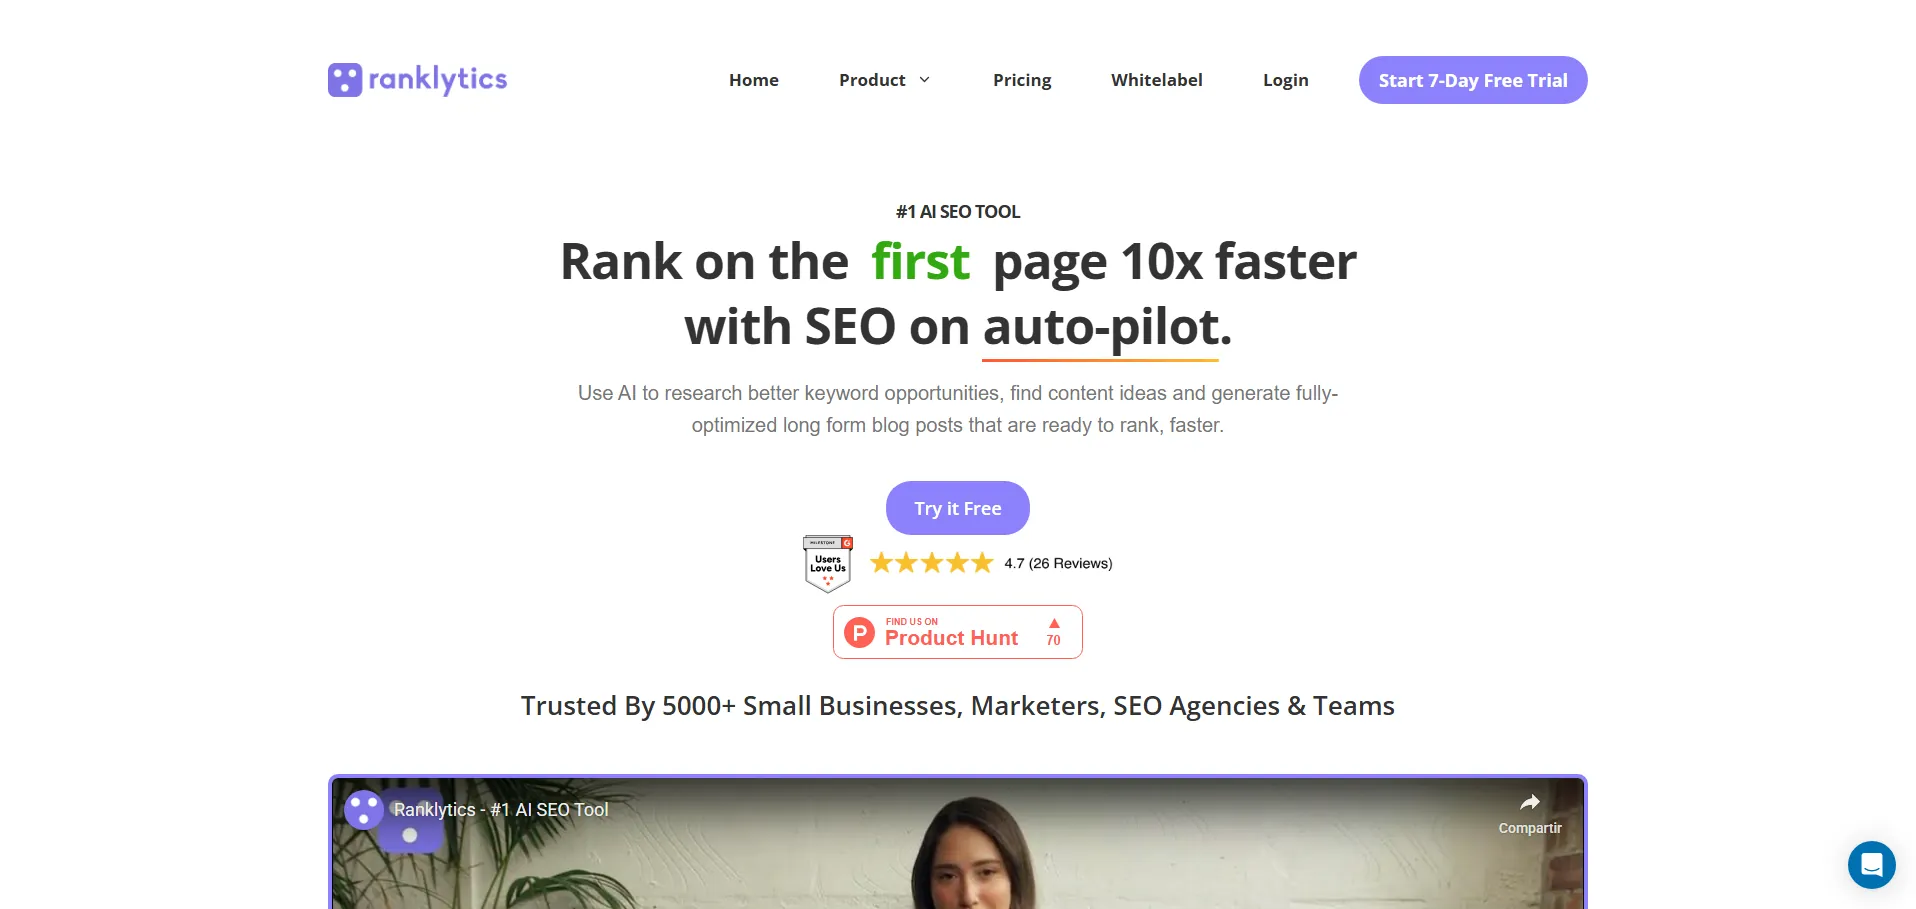
Task: Click the Try it Free button
Action: coord(958,508)
